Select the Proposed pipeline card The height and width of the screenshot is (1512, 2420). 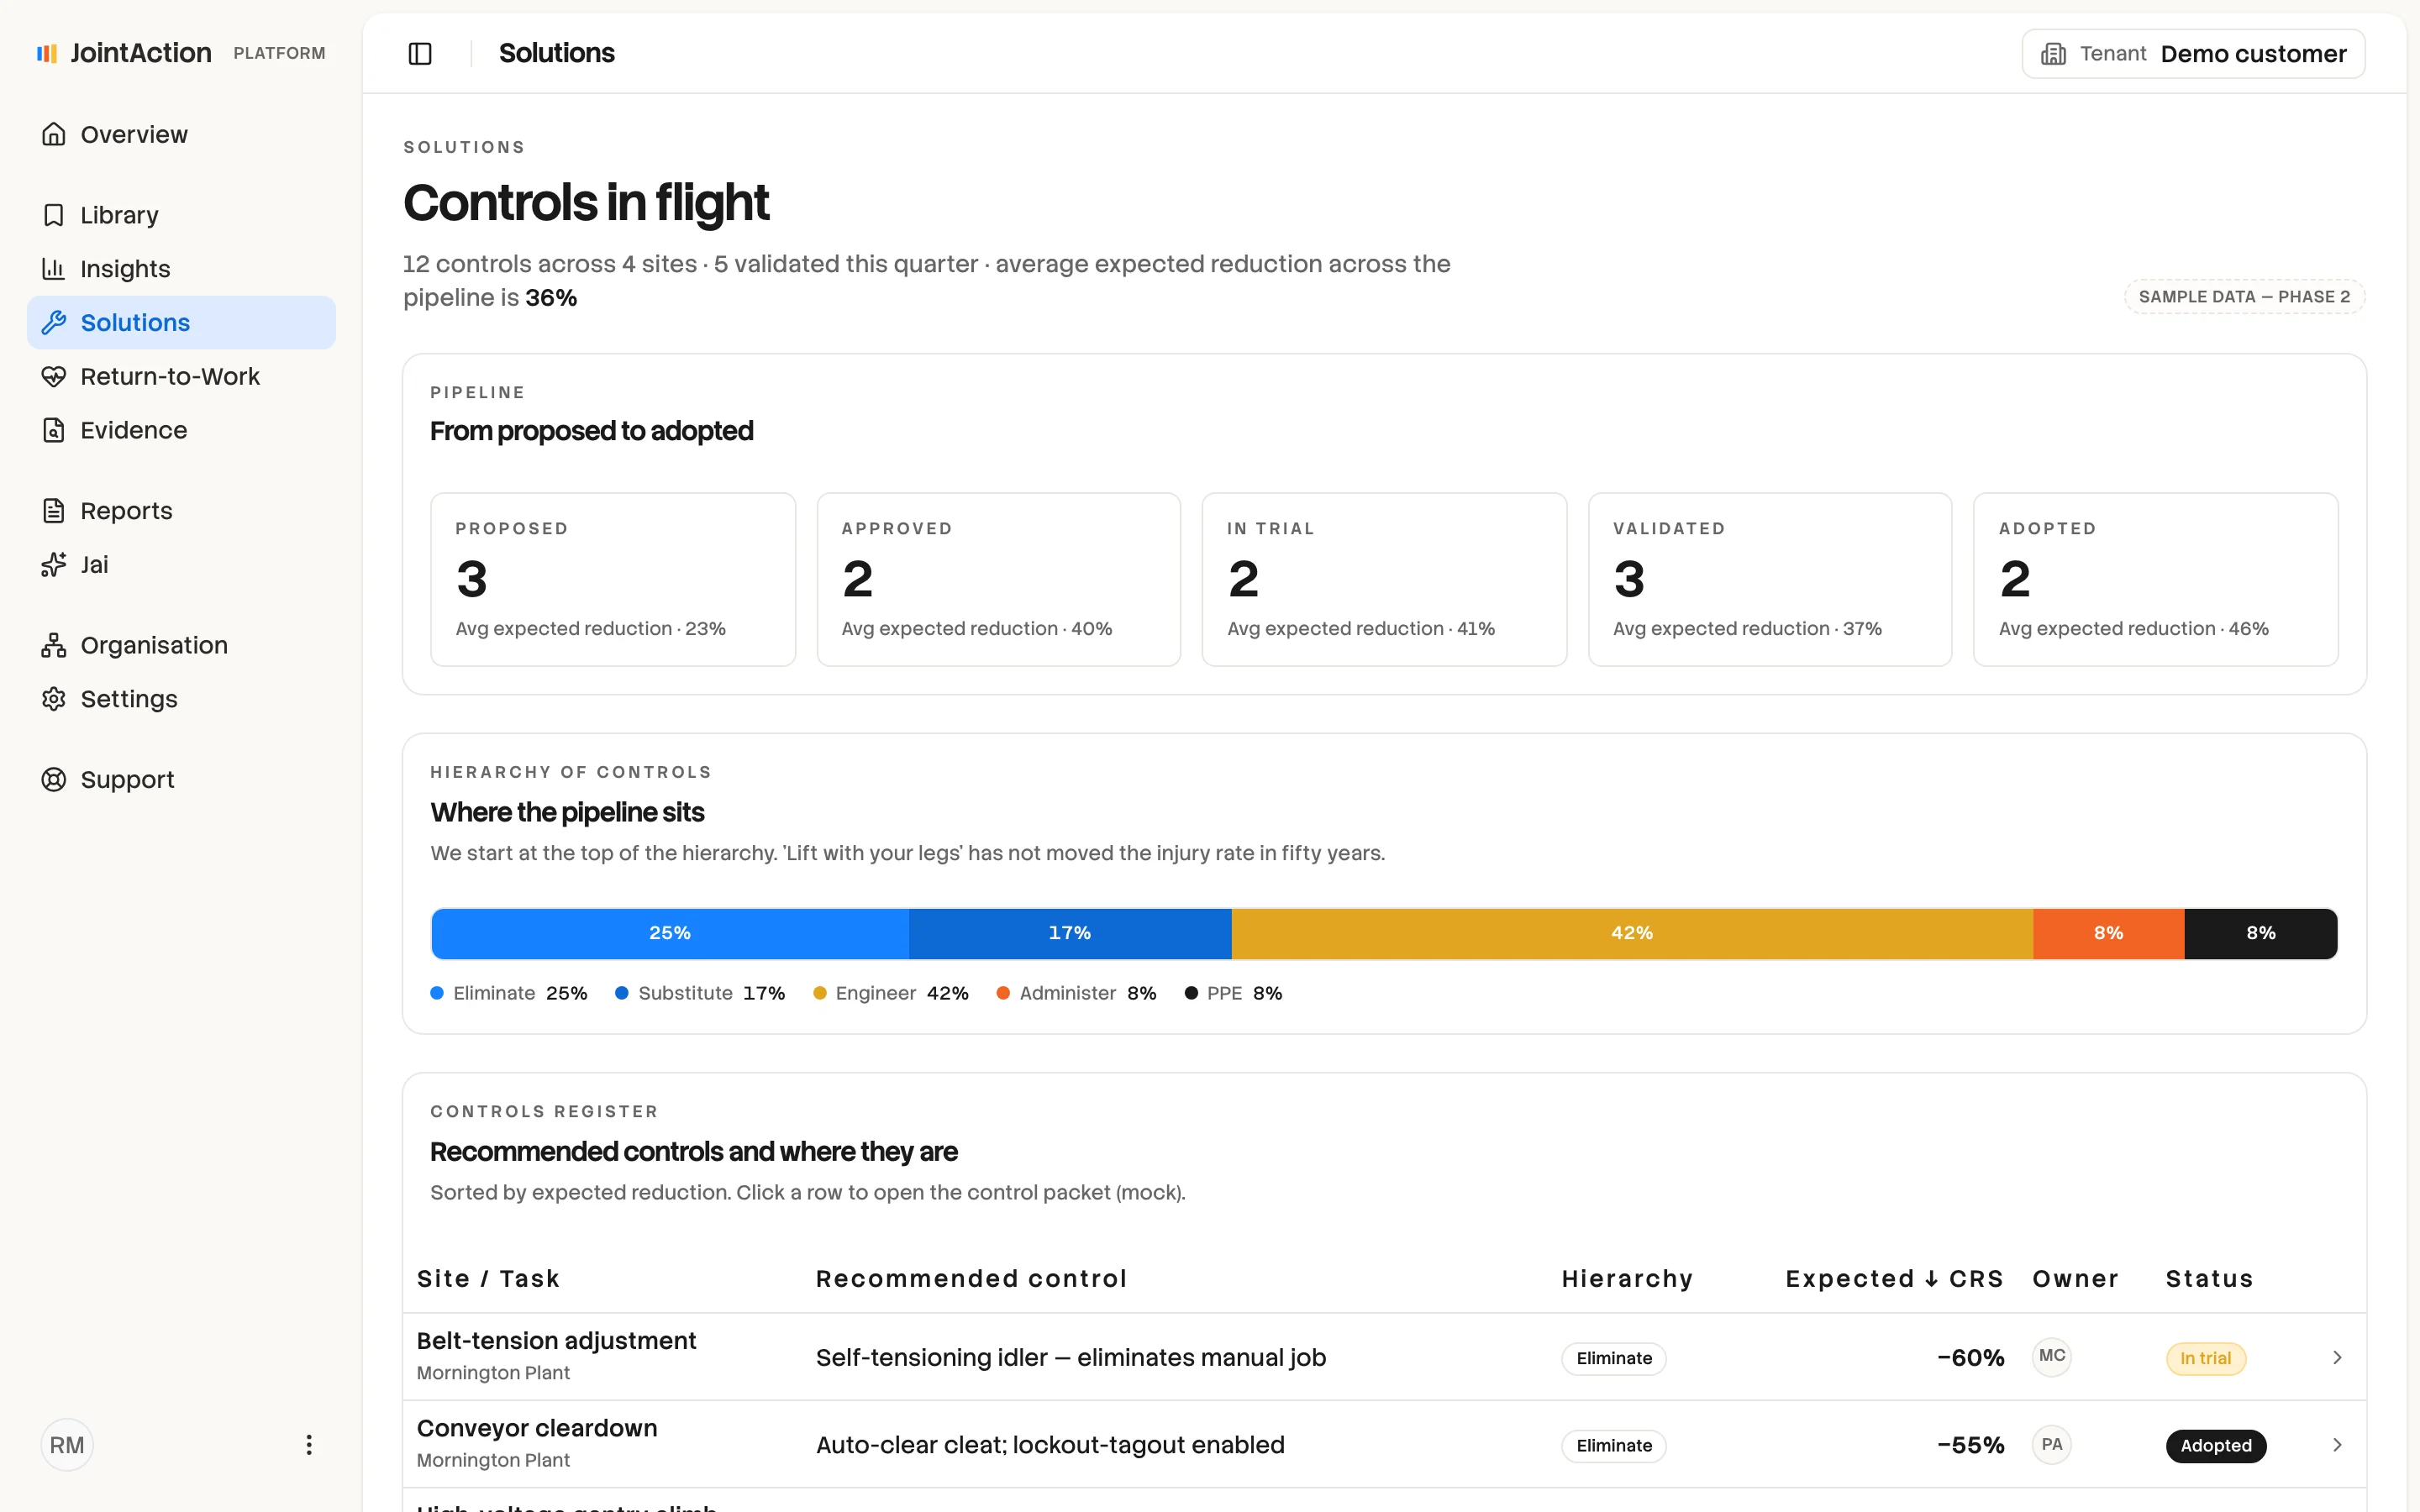[x=613, y=579]
